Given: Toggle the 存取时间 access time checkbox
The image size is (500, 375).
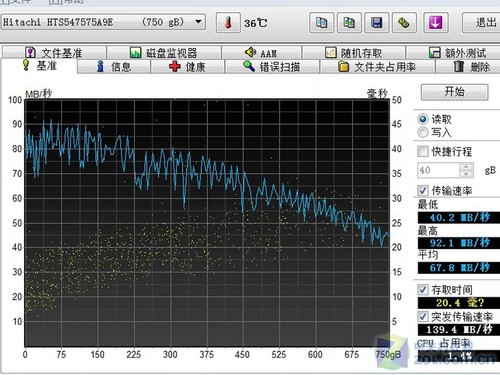Looking at the screenshot, I should [423, 289].
